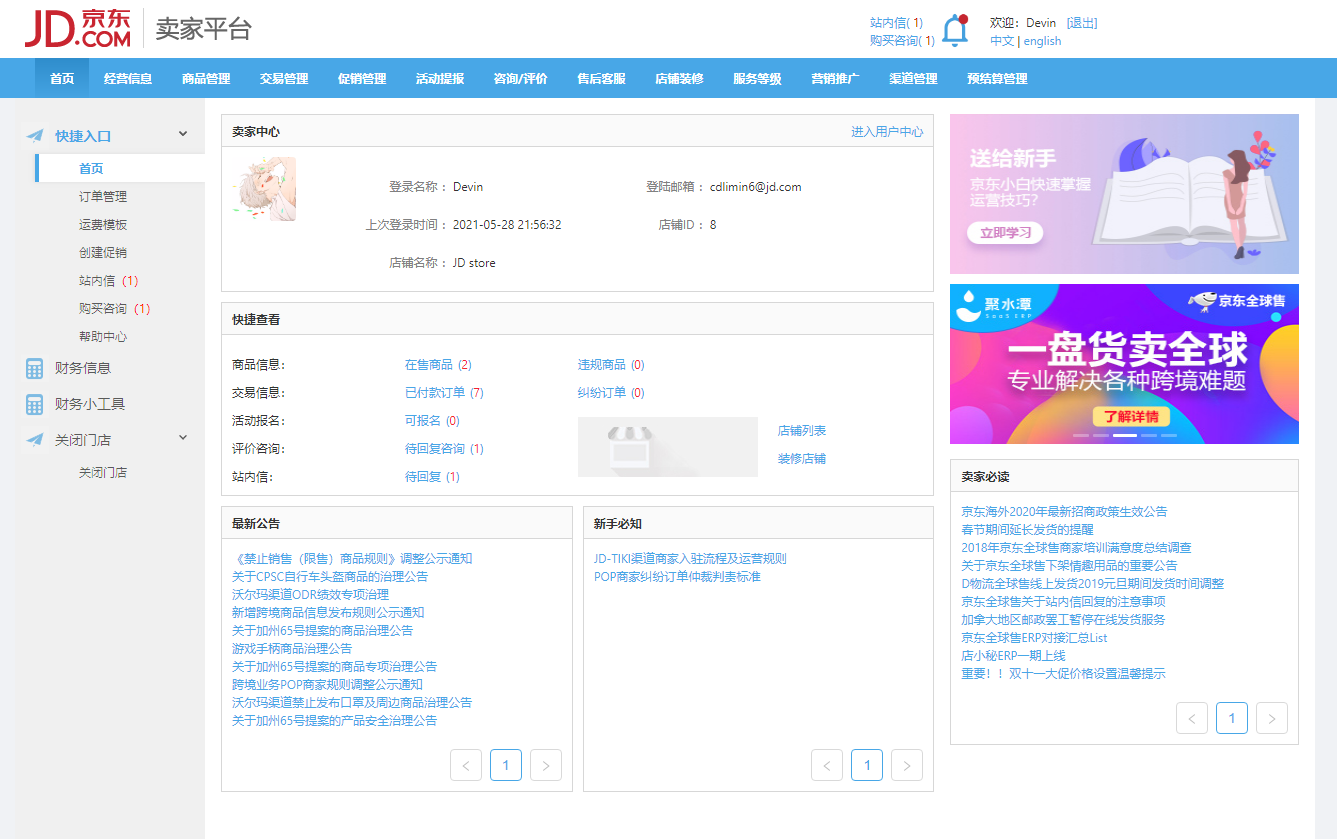The image size is (1337, 839).
Task: Click the 装修店铺 link
Action: point(802,458)
